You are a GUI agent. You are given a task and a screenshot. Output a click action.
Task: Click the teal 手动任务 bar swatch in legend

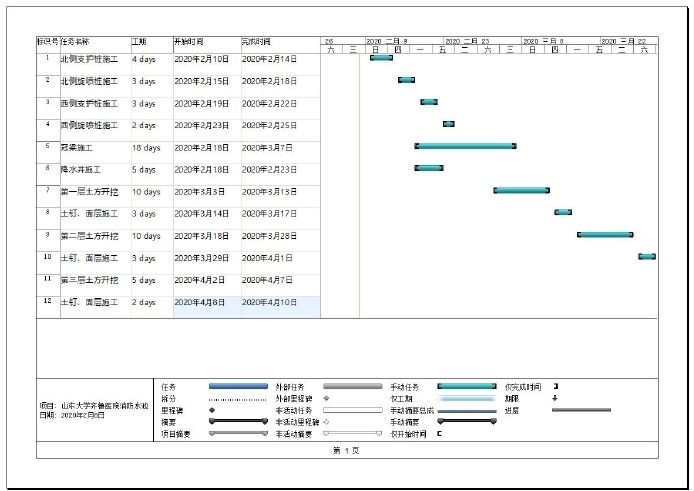tap(466, 386)
